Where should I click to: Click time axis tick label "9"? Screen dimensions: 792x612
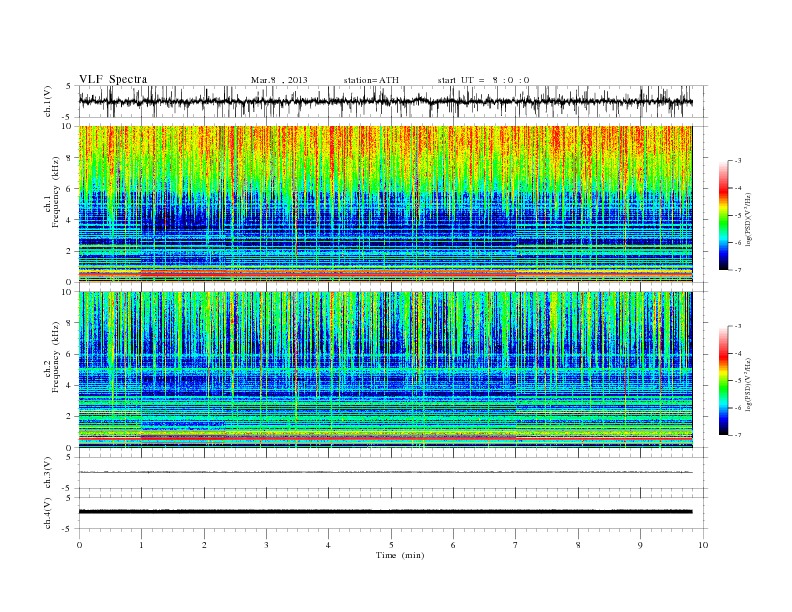pos(640,545)
